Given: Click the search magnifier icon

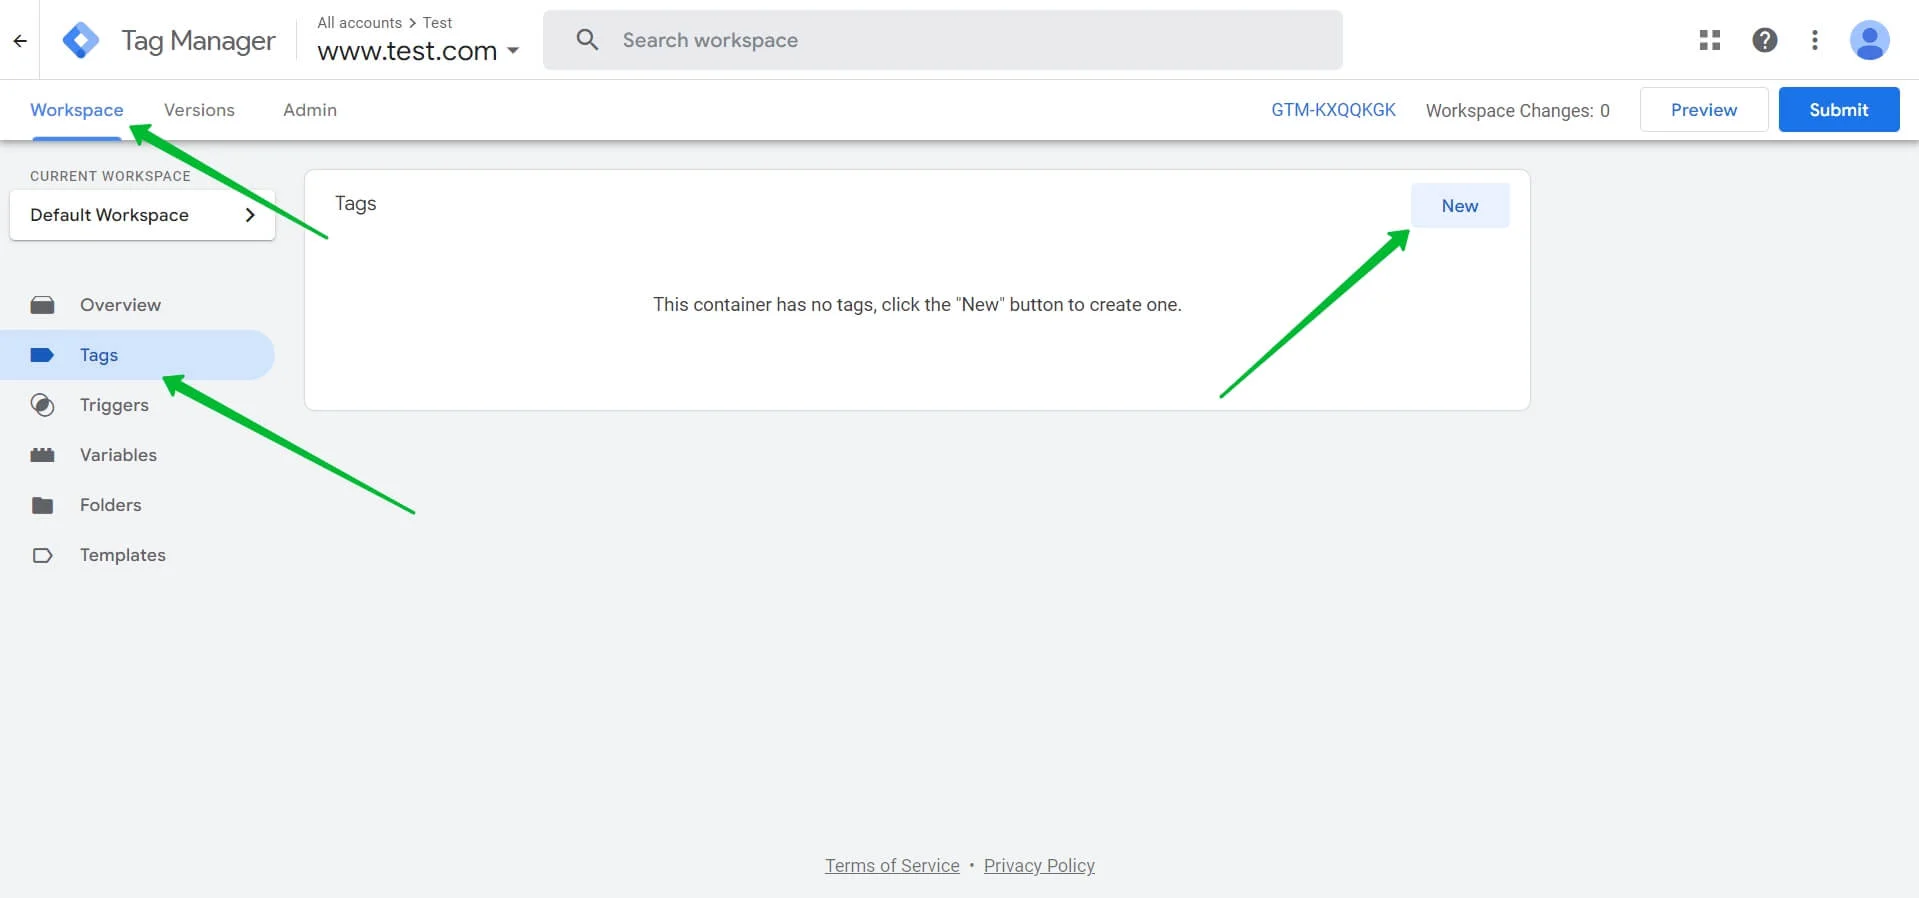Looking at the screenshot, I should 587,40.
